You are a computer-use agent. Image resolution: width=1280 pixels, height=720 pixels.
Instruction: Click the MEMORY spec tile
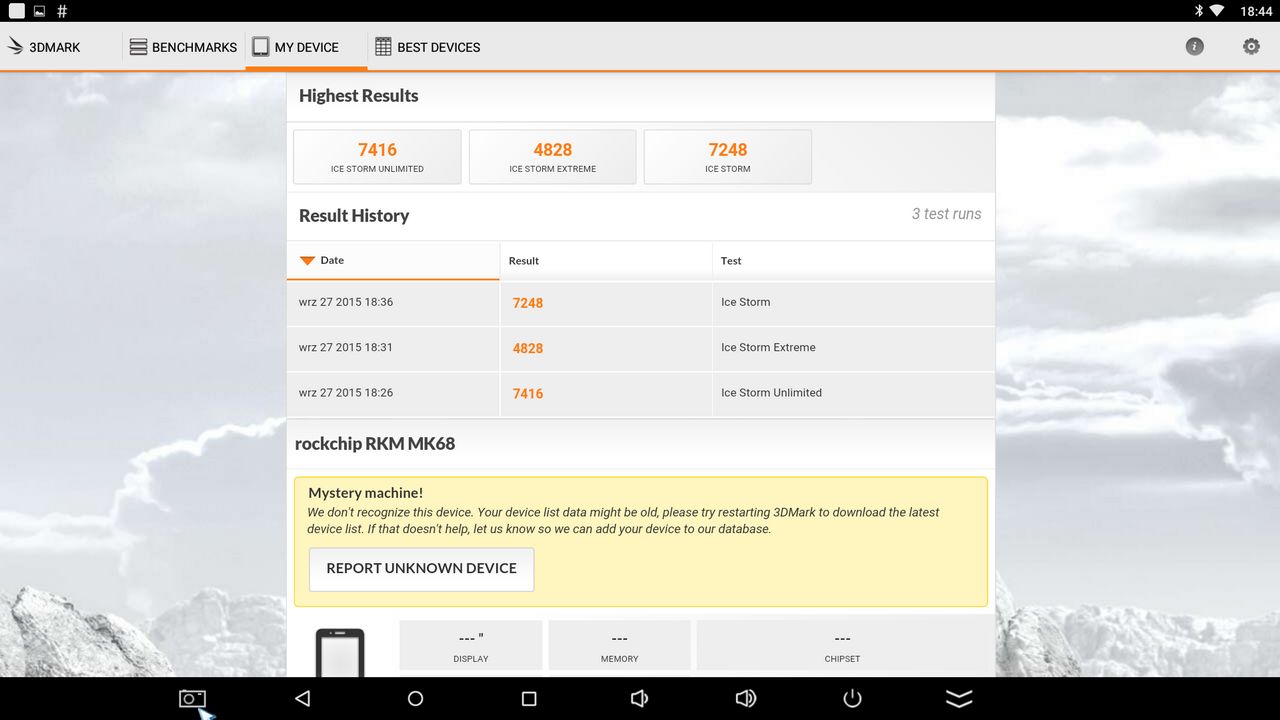click(619, 645)
